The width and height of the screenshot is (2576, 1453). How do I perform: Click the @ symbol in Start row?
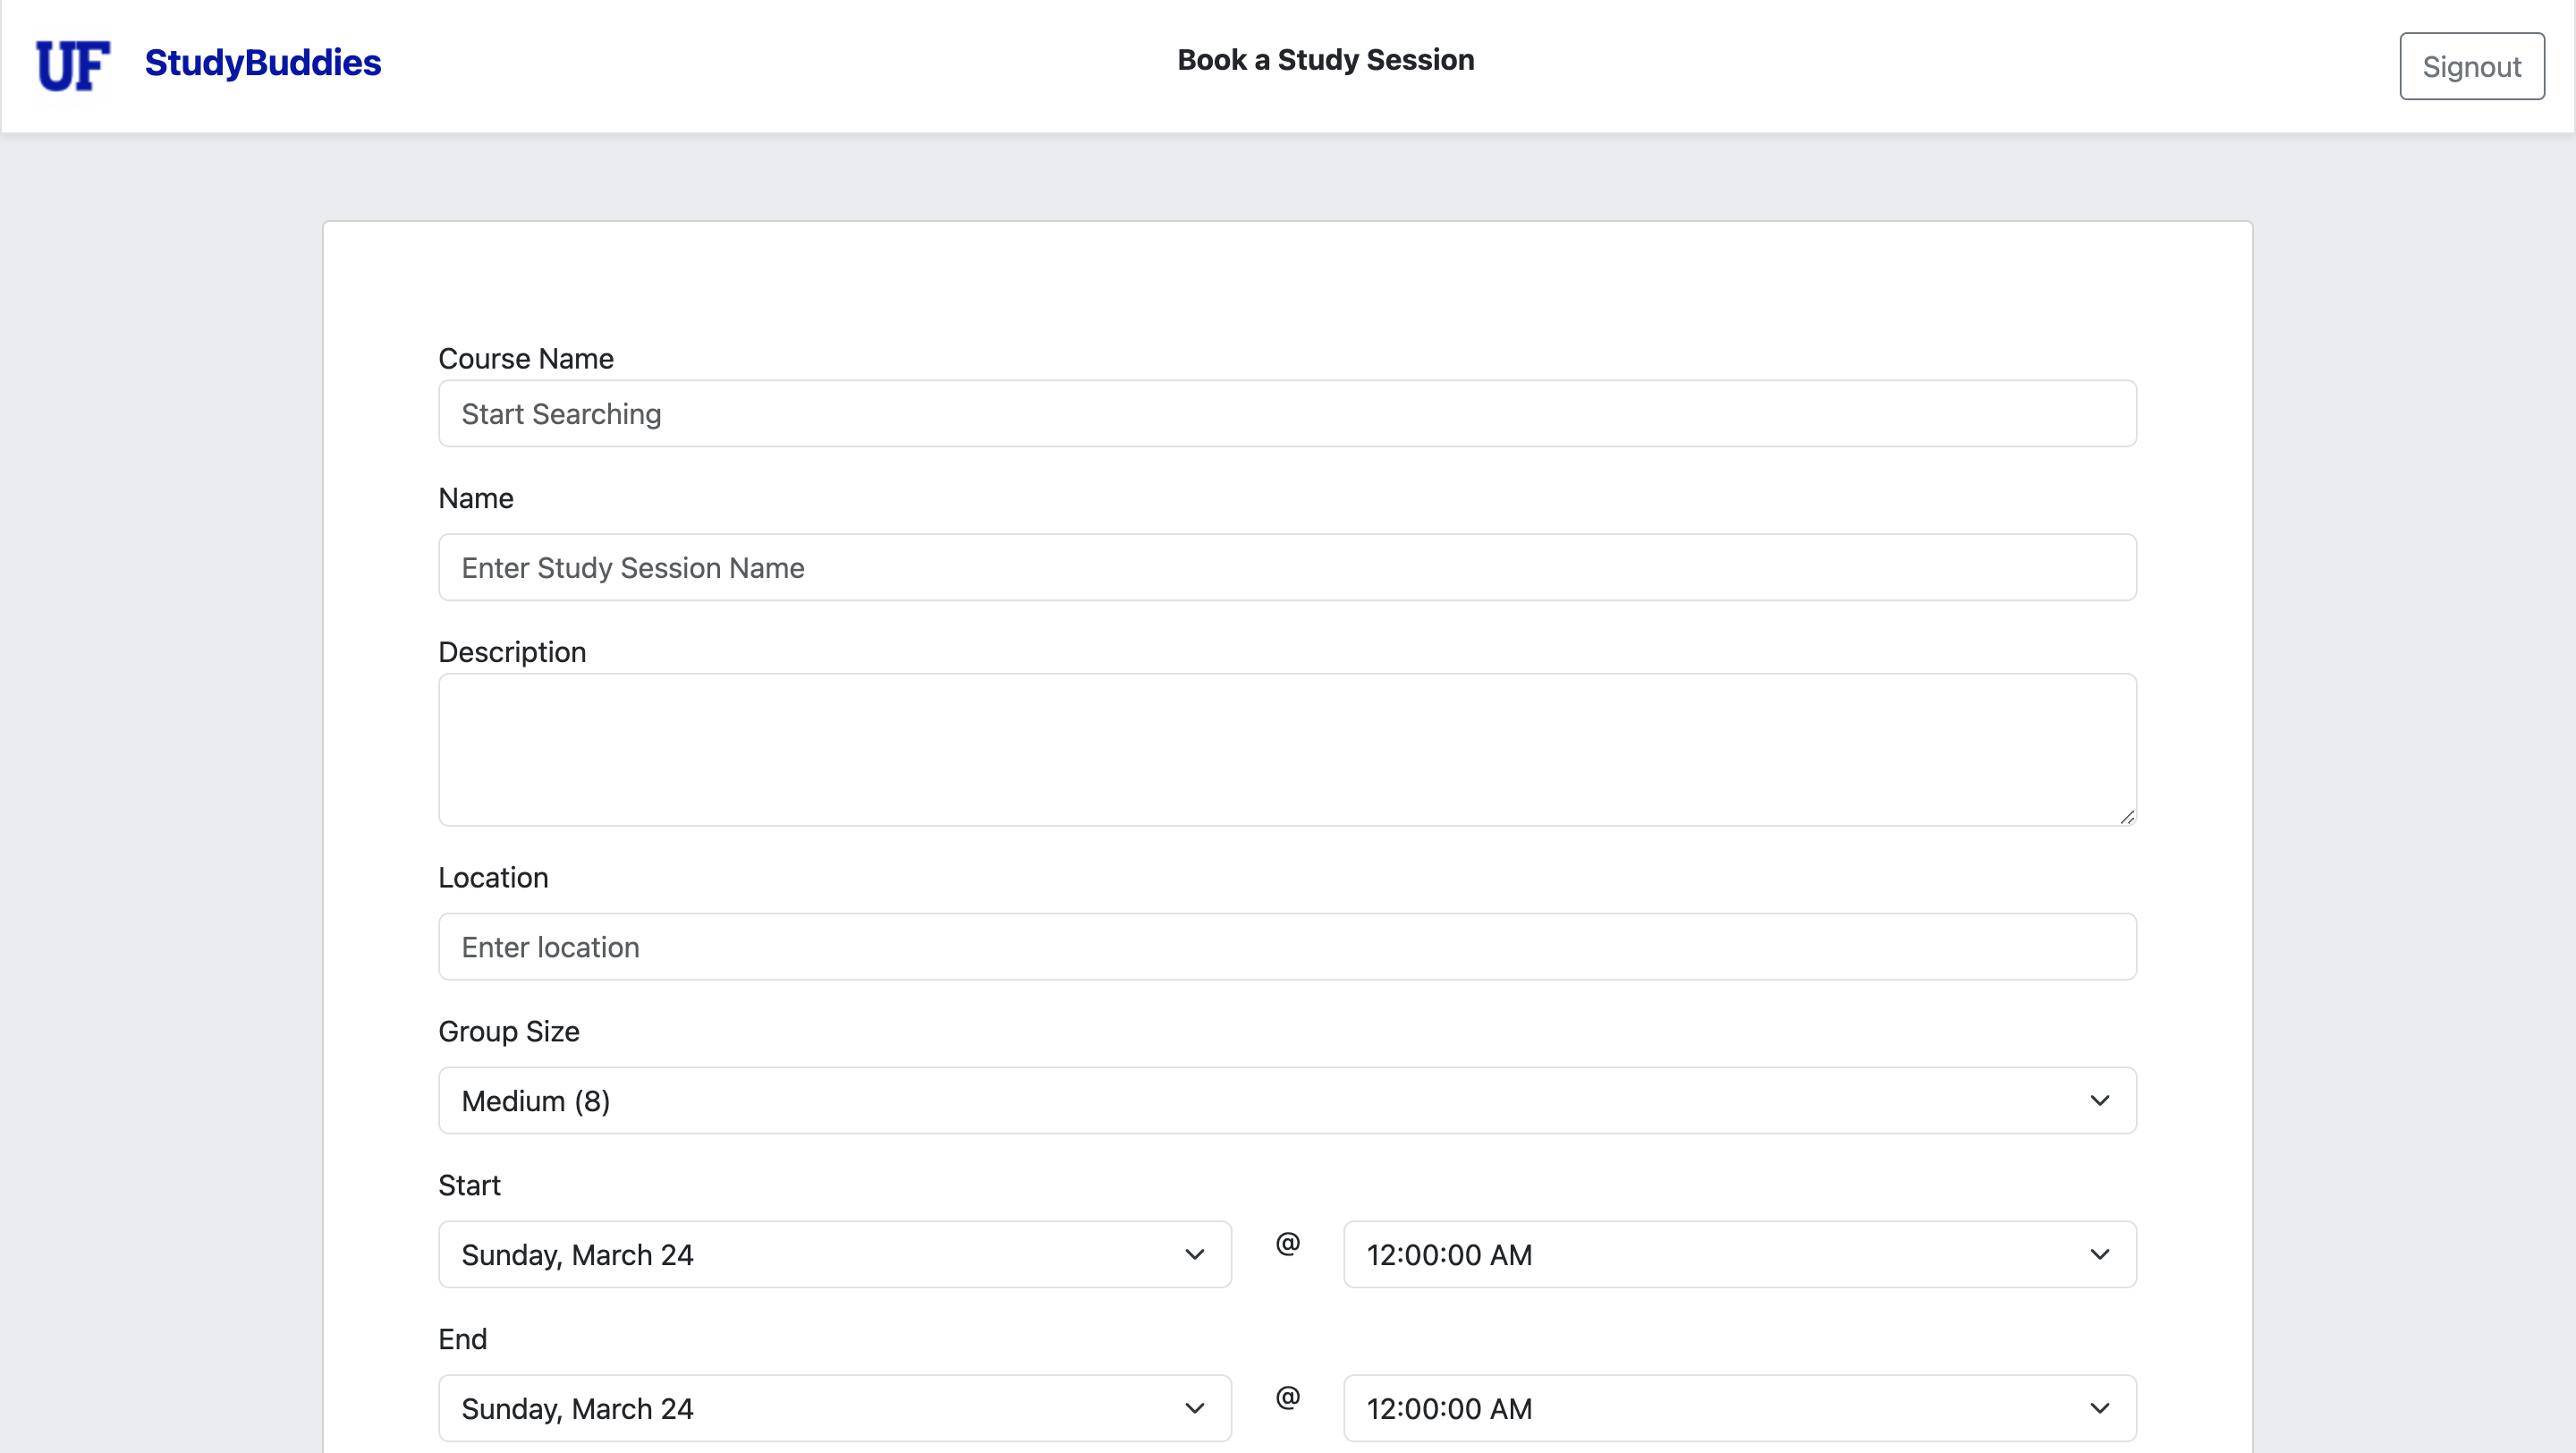[1288, 1243]
